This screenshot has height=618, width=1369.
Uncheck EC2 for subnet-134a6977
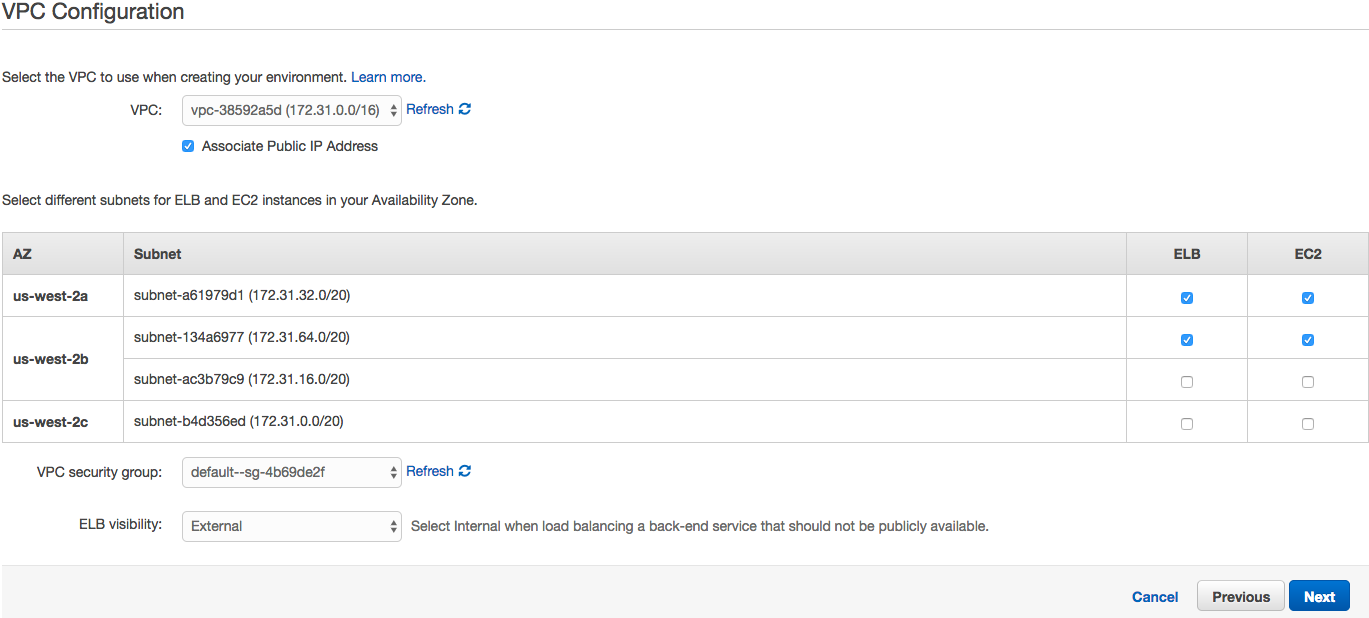[1308, 340]
